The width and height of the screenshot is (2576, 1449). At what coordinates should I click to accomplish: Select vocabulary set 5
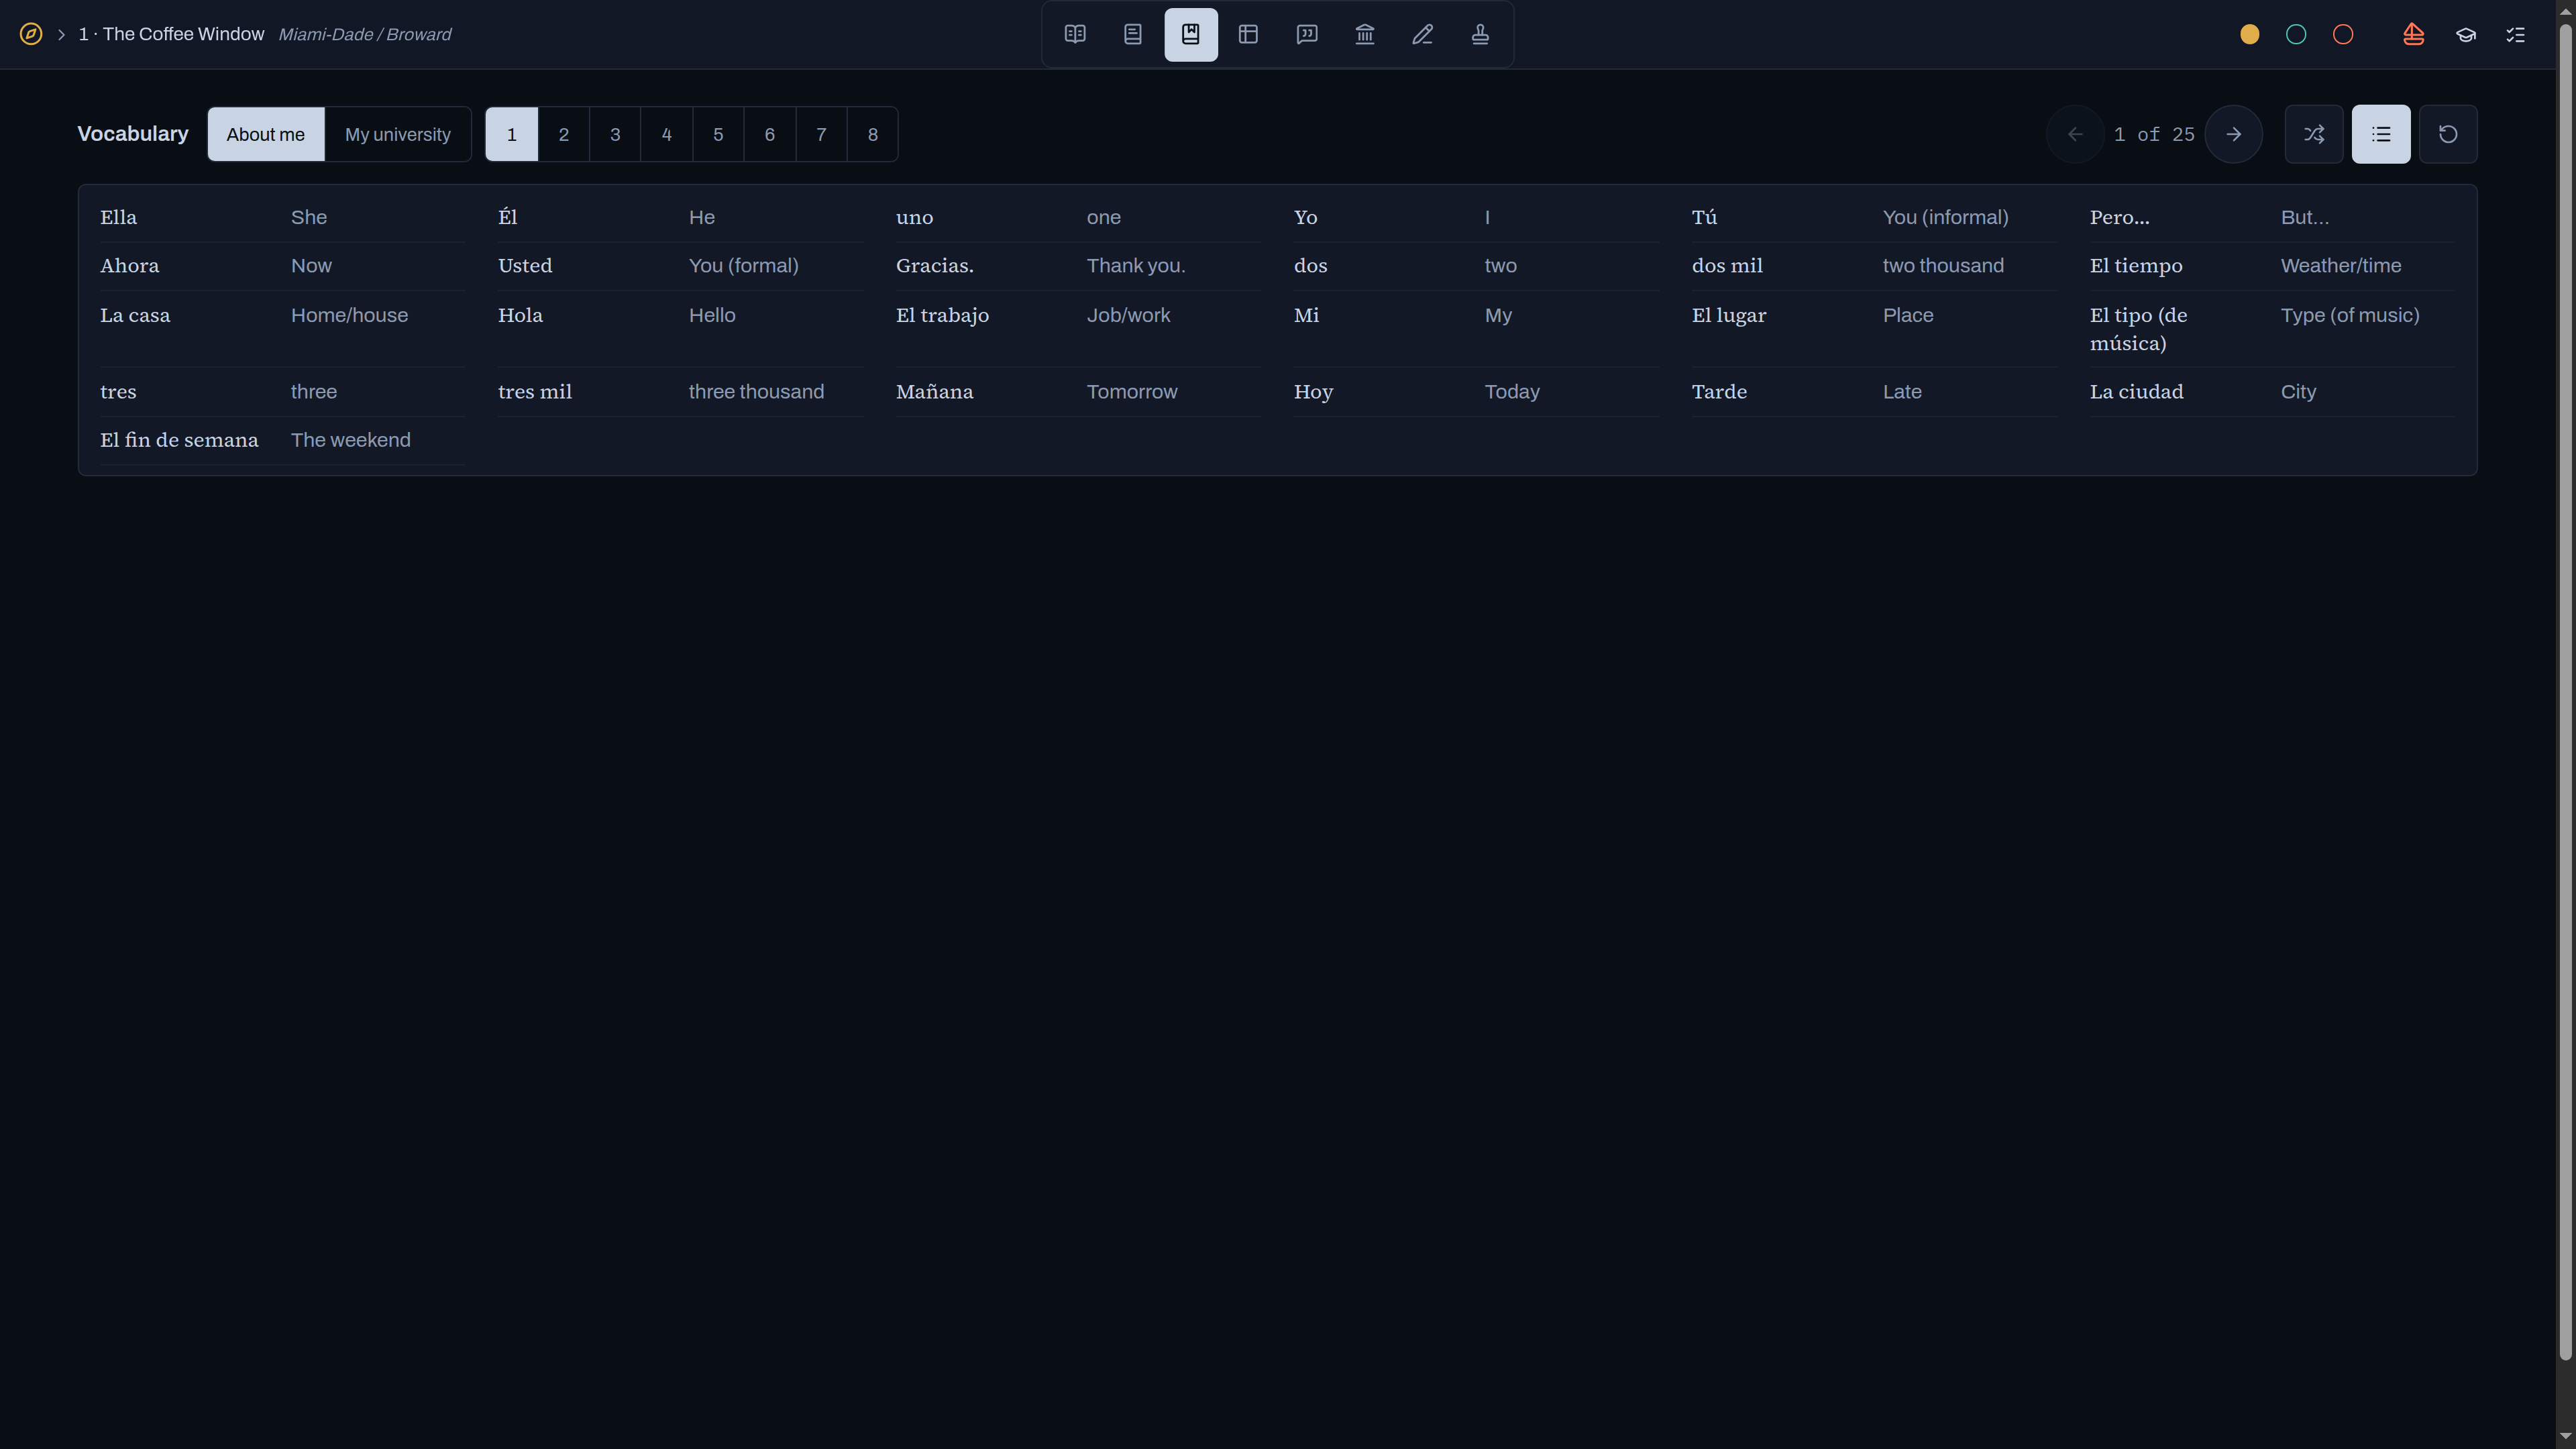(x=718, y=134)
